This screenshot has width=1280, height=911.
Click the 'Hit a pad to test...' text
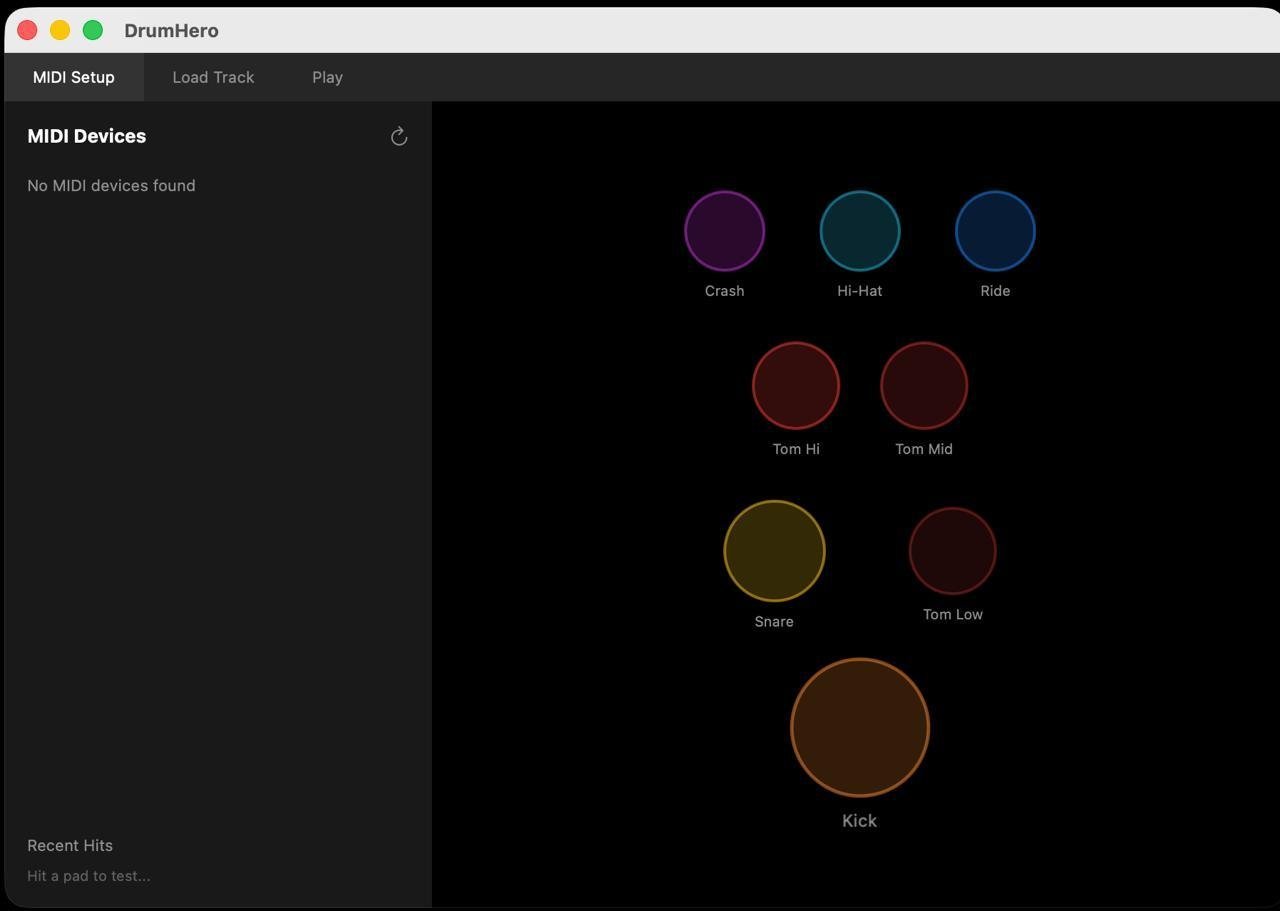89,876
